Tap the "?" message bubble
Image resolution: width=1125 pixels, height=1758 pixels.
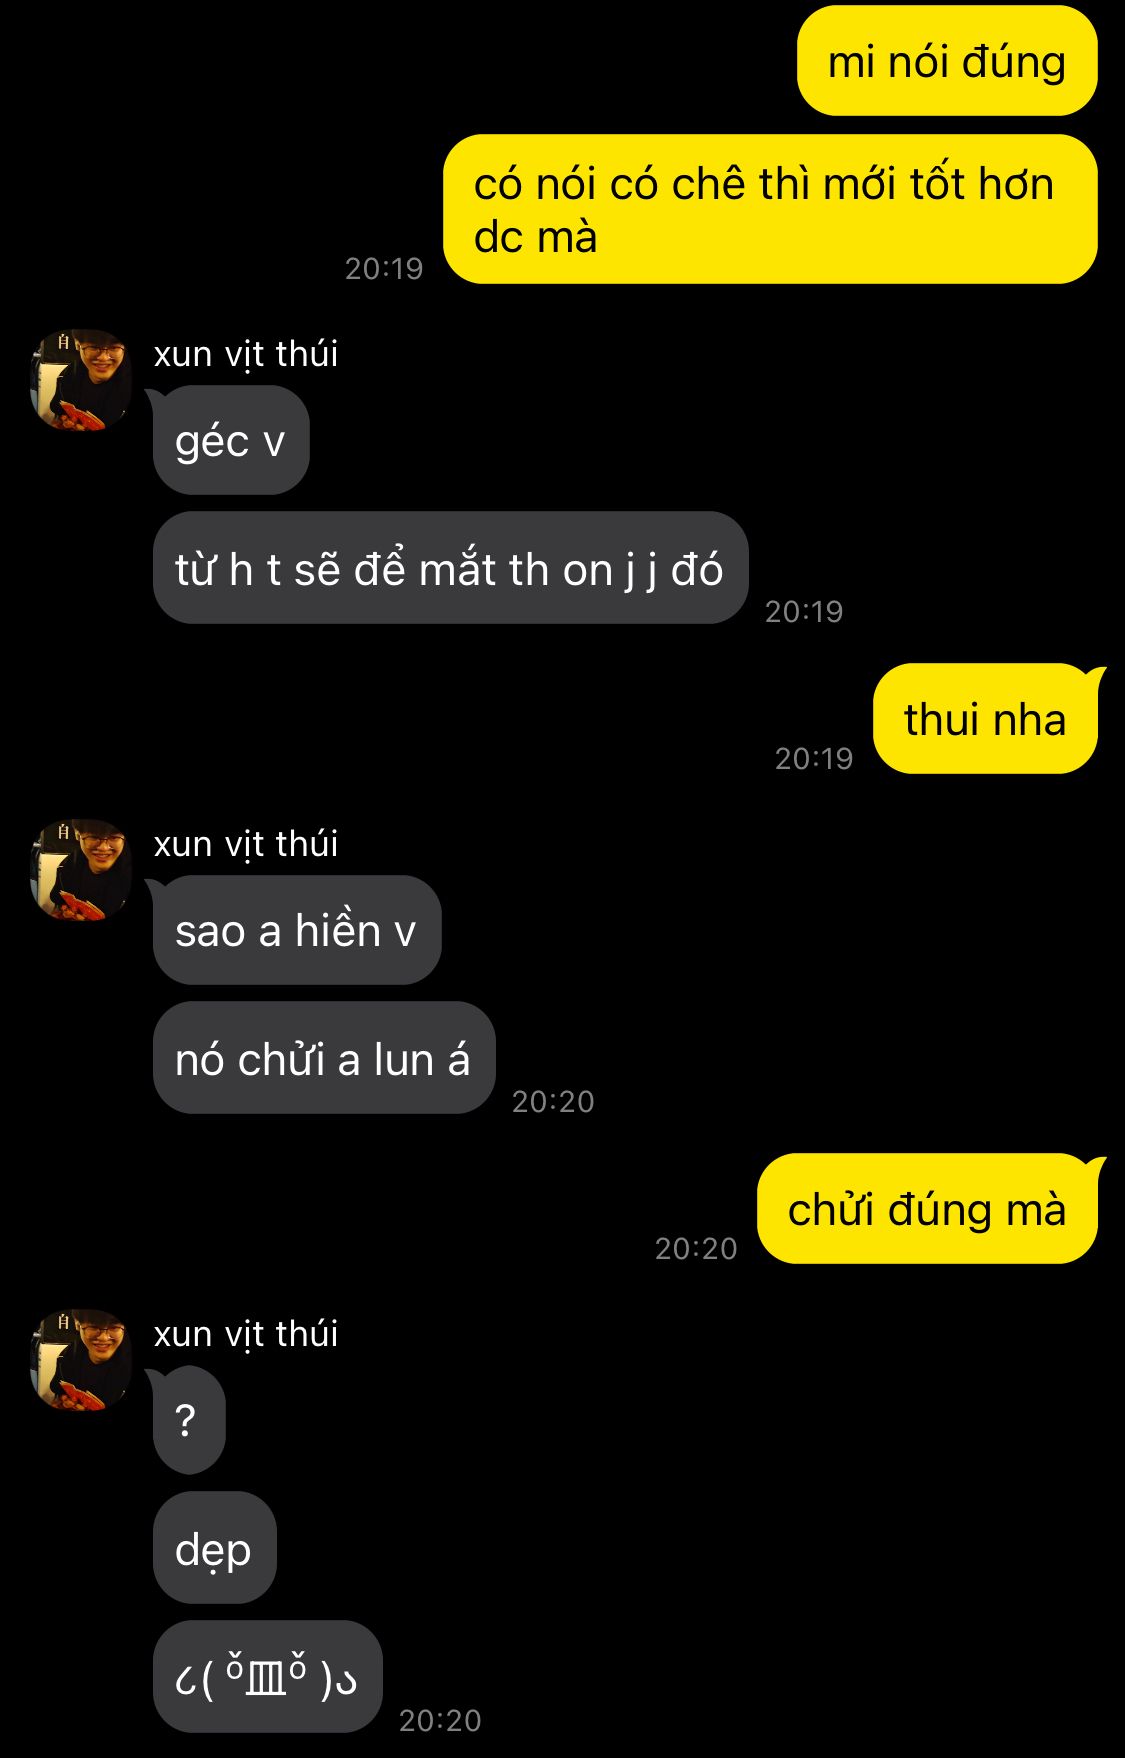coord(189,1420)
